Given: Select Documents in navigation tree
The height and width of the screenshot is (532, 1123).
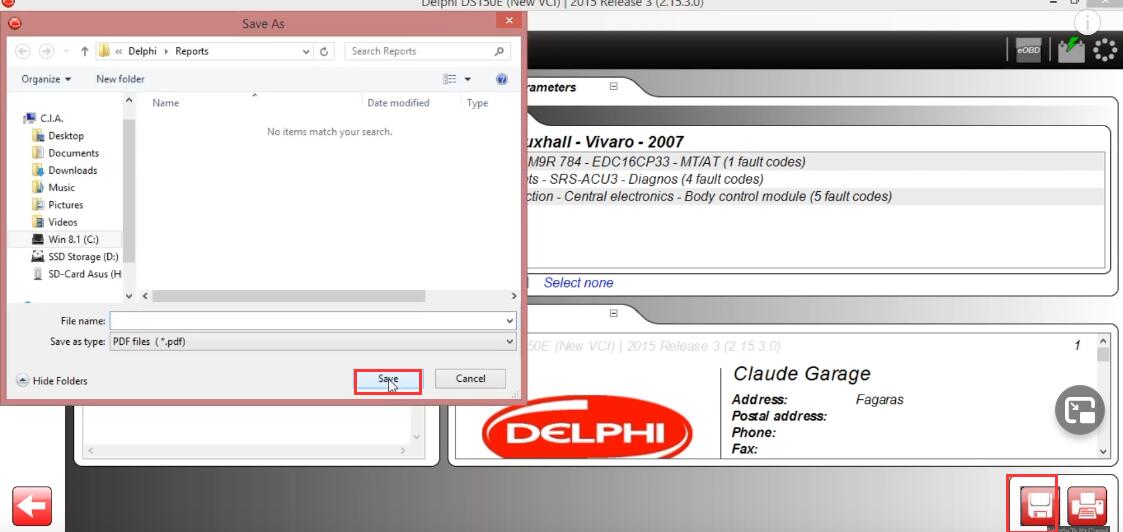Looking at the screenshot, I should [x=66, y=153].
